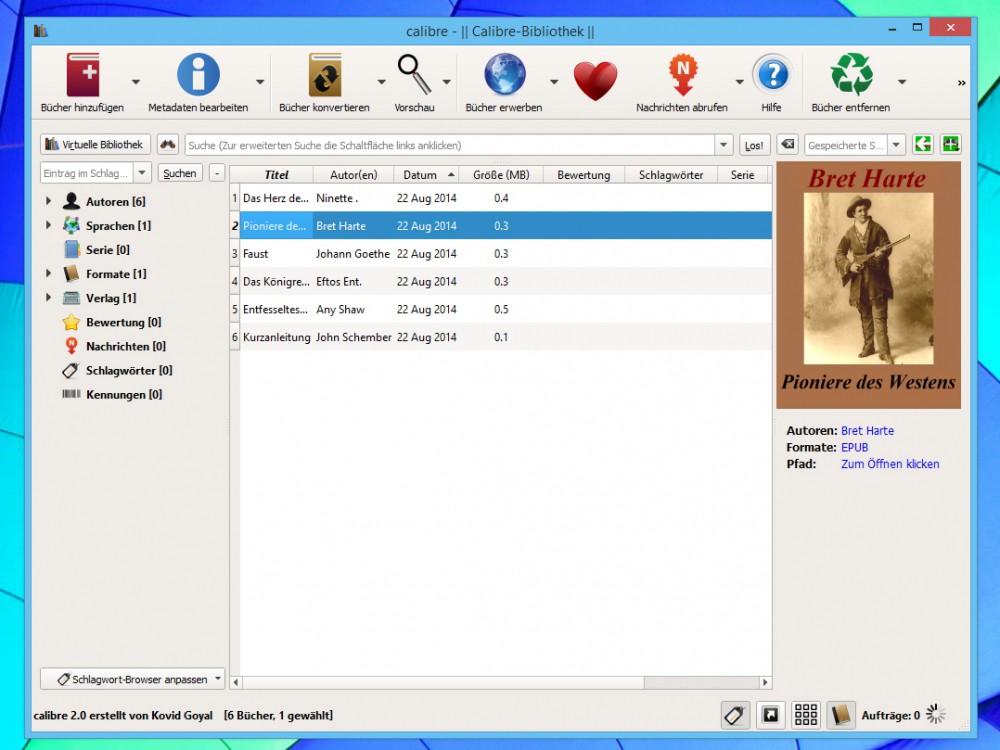The width and height of the screenshot is (1000, 750).
Task: Click the Bücher hinzufügen icon
Action: [83, 77]
